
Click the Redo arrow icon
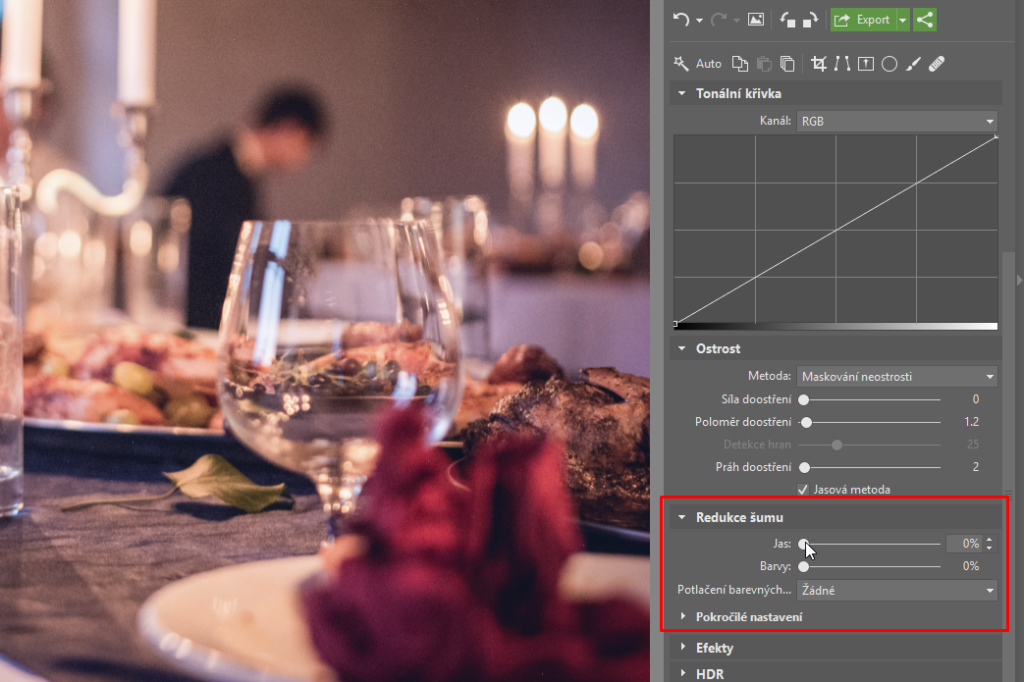point(718,20)
